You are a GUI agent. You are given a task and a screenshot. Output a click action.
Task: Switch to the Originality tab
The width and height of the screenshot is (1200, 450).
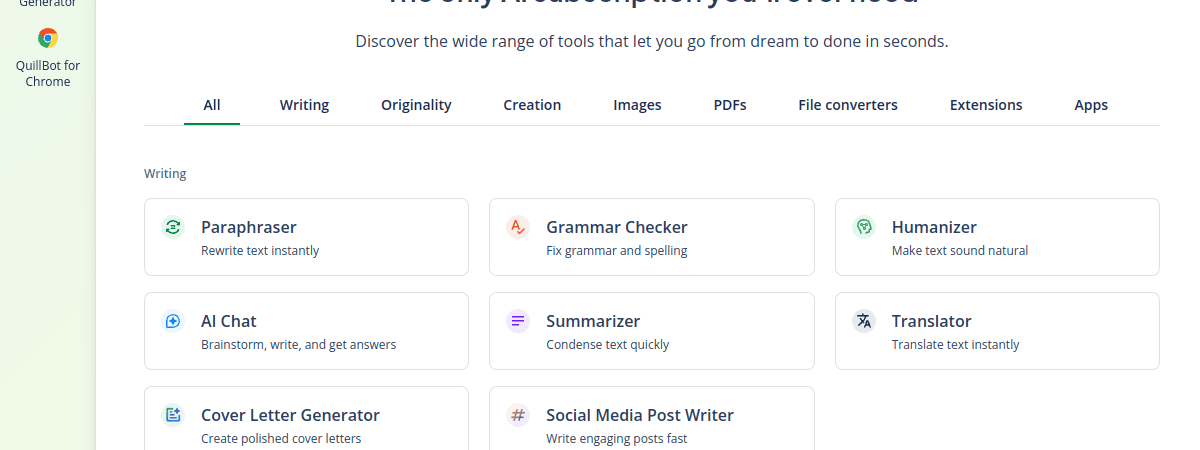(x=416, y=105)
